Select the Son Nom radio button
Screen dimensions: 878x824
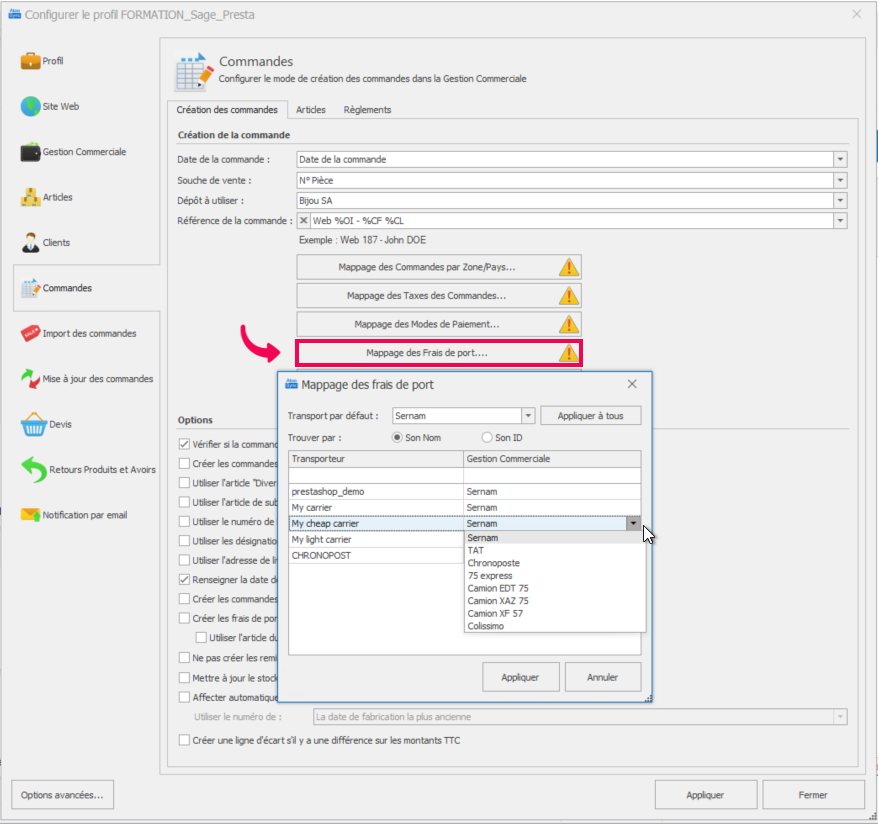click(x=397, y=438)
